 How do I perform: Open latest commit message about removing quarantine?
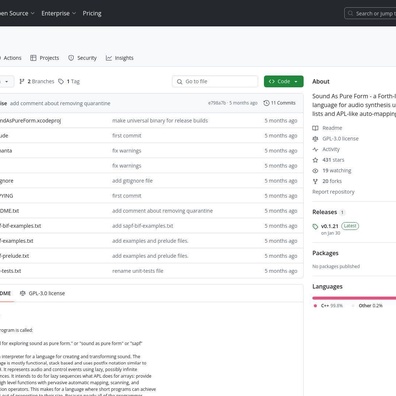coord(60,103)
